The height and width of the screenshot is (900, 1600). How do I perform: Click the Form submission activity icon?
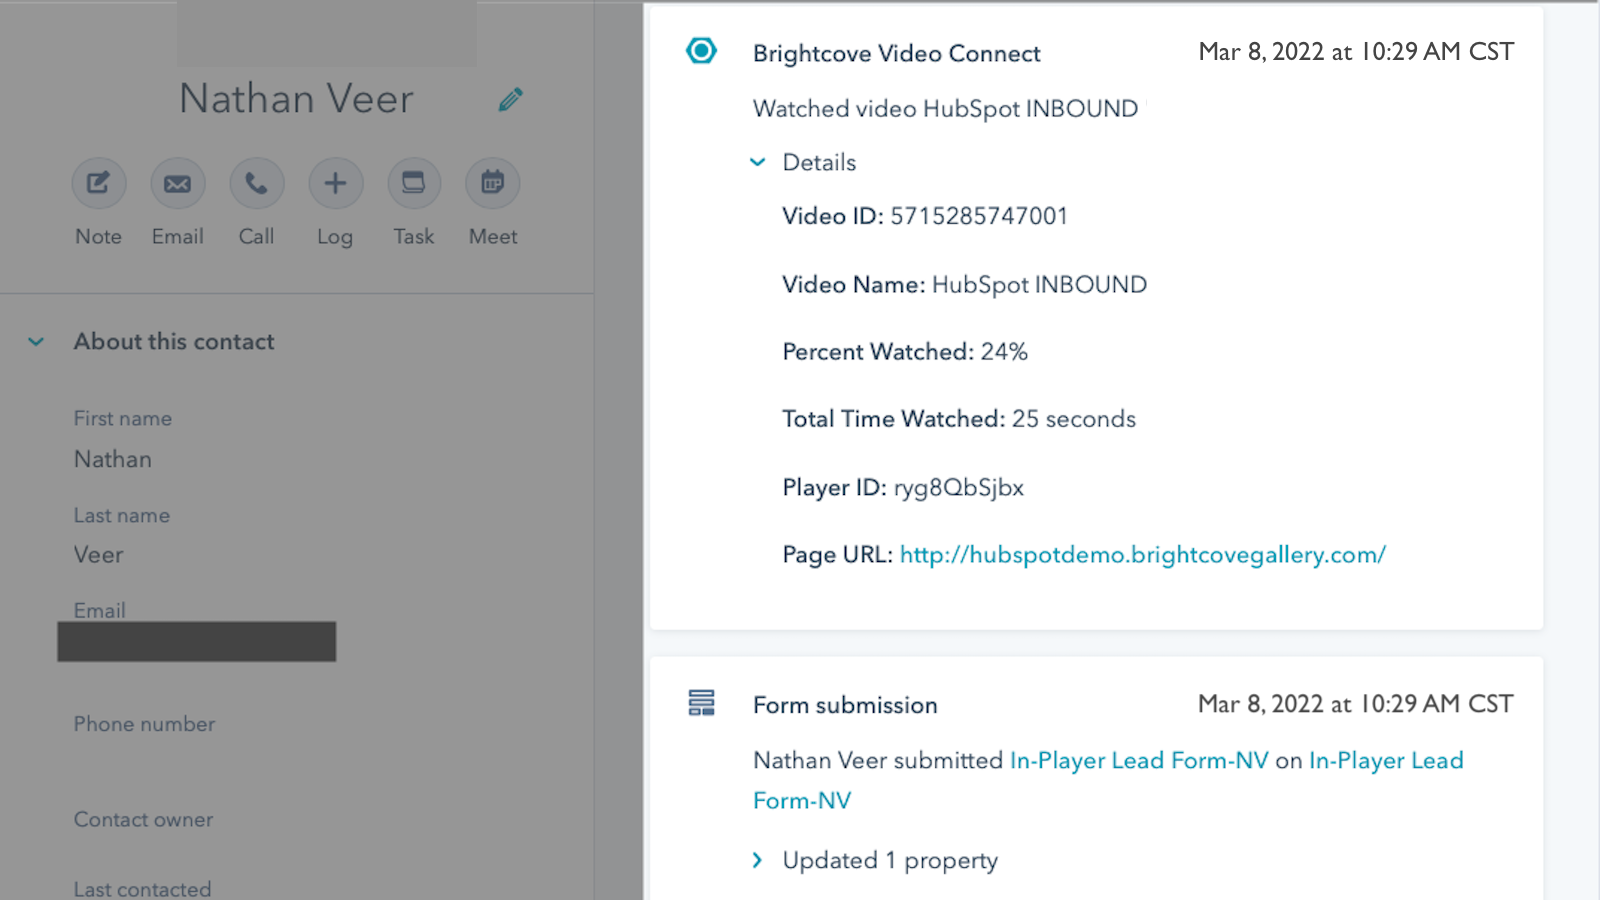click(x=702, y=703)
